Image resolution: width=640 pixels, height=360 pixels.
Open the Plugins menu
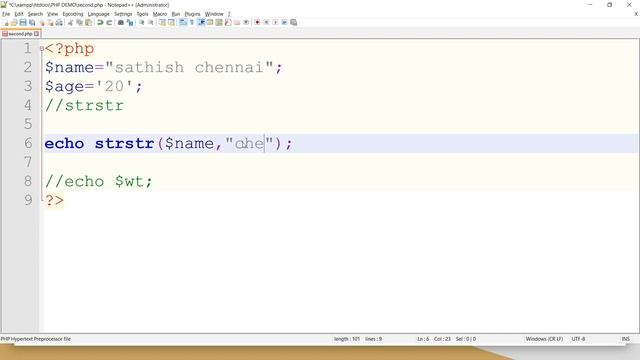point(192,14)
